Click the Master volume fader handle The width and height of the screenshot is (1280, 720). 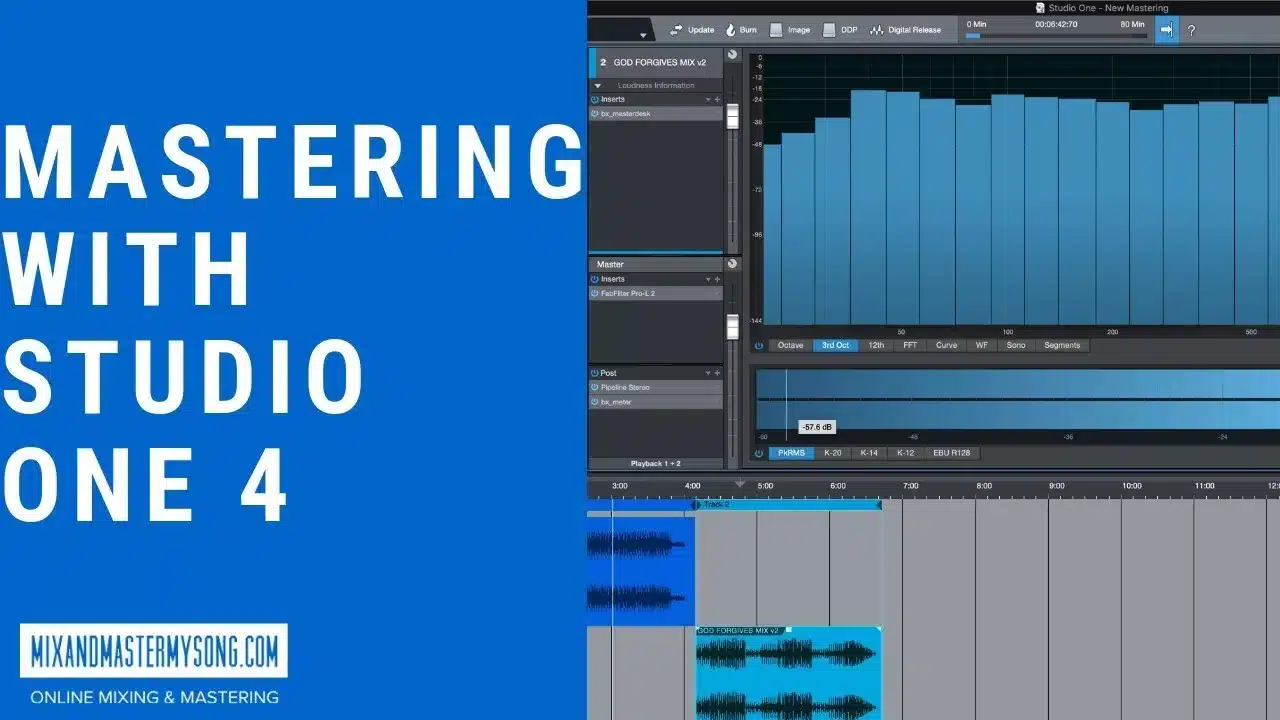click(x=732, y=326)
